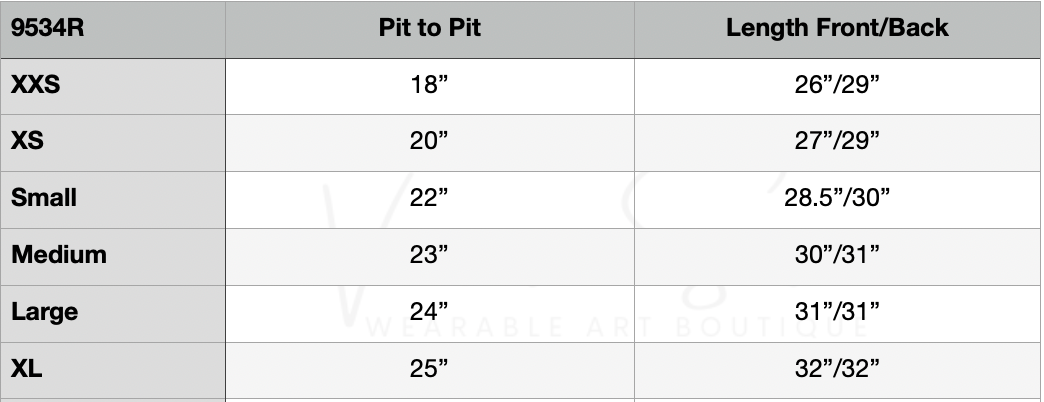Click the Large size row label

(x=45, y=312)
